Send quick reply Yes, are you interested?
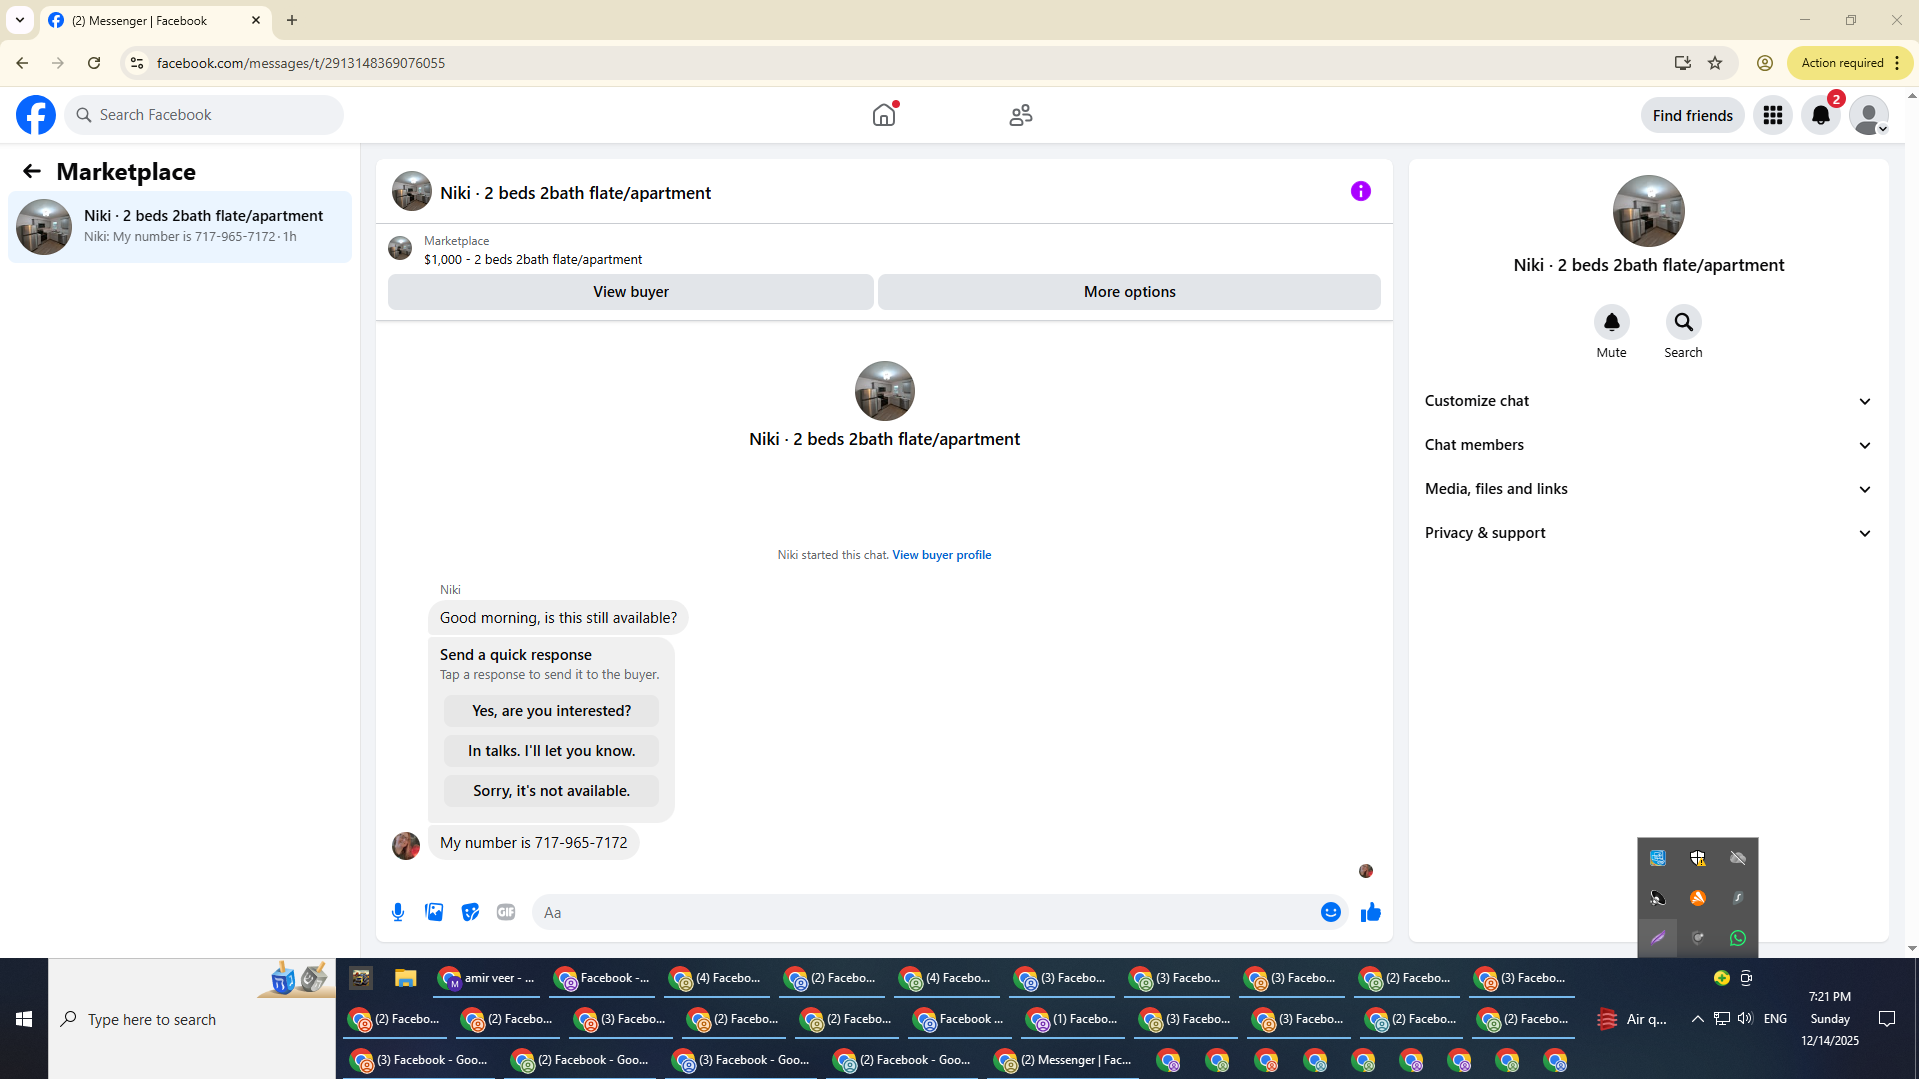 pyautogui.click(x=551, y=711)
